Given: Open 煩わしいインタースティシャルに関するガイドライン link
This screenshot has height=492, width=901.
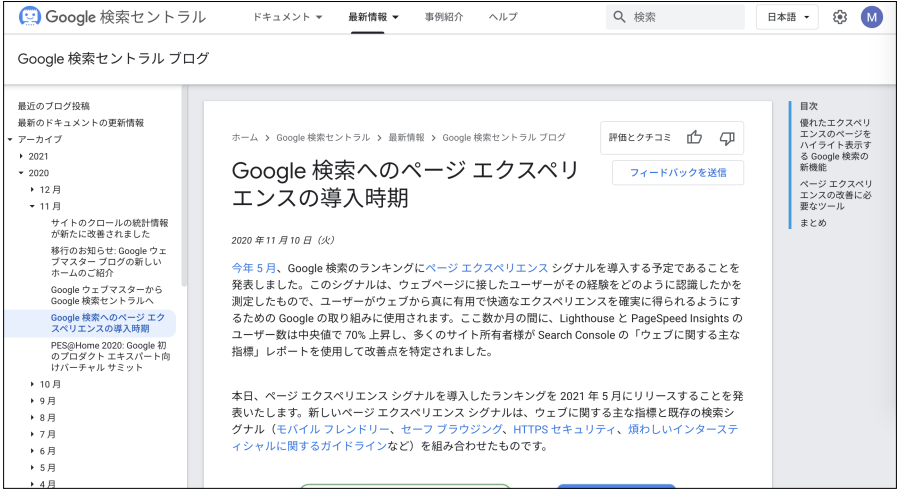Looking at the screenshot, I should pyautogui.click(x=485, y=437).
